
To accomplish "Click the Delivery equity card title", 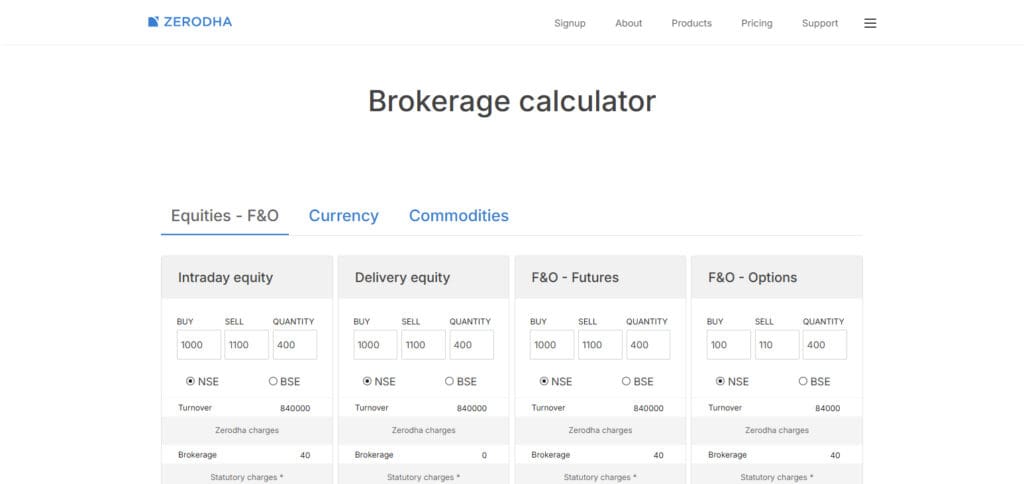I will click(402, 278).
